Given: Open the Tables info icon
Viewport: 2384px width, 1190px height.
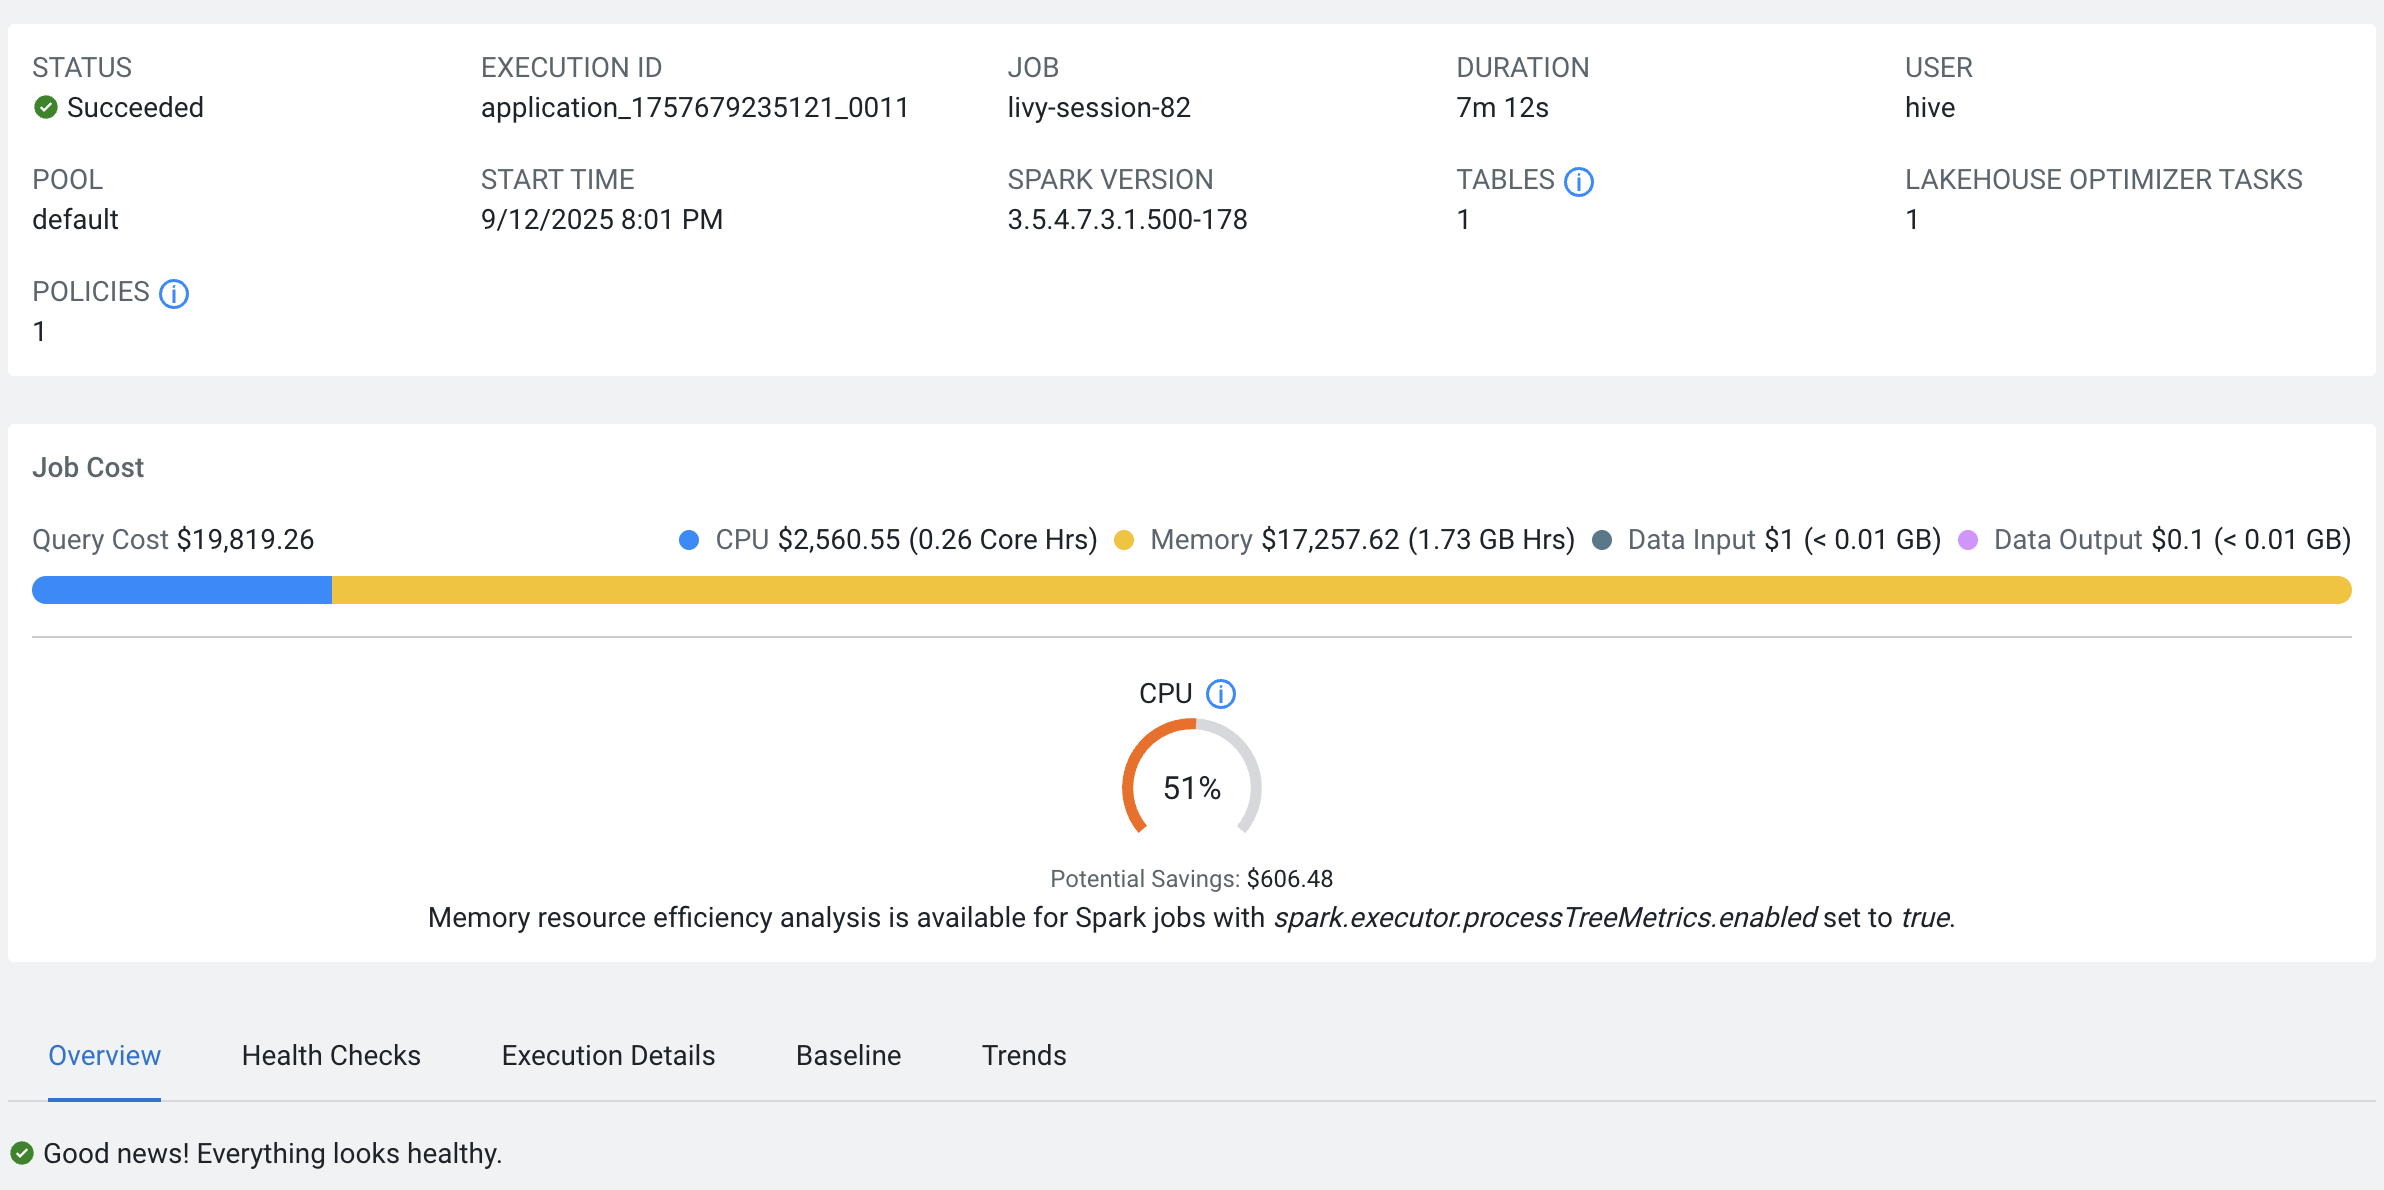Looking at the screenshot, I should point(1578,181).
